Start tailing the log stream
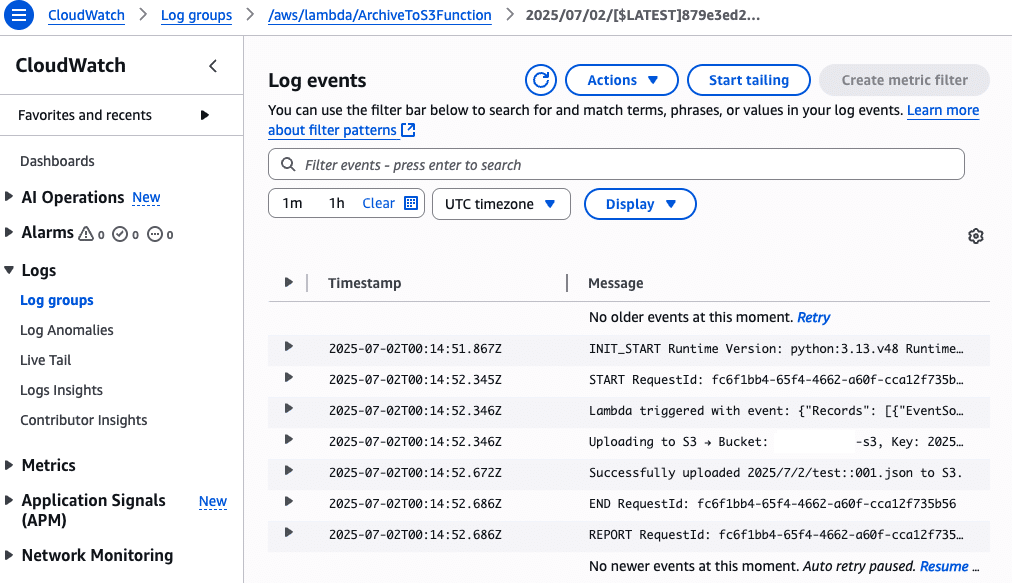This screenshot has height=583, width=1012. click(x=749, y=80)
